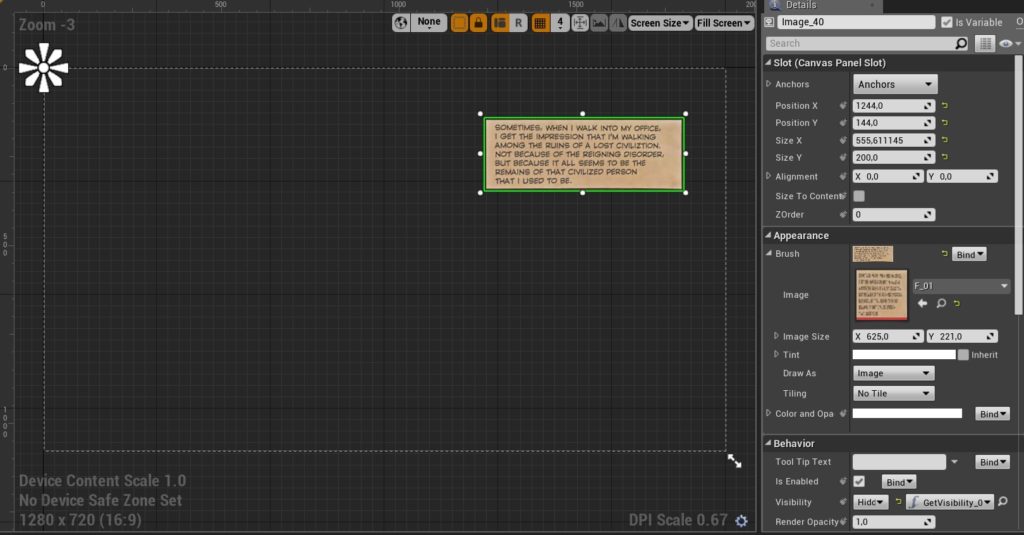Click the Tint white color bar
1024x535 pixels.
(904, 355)
